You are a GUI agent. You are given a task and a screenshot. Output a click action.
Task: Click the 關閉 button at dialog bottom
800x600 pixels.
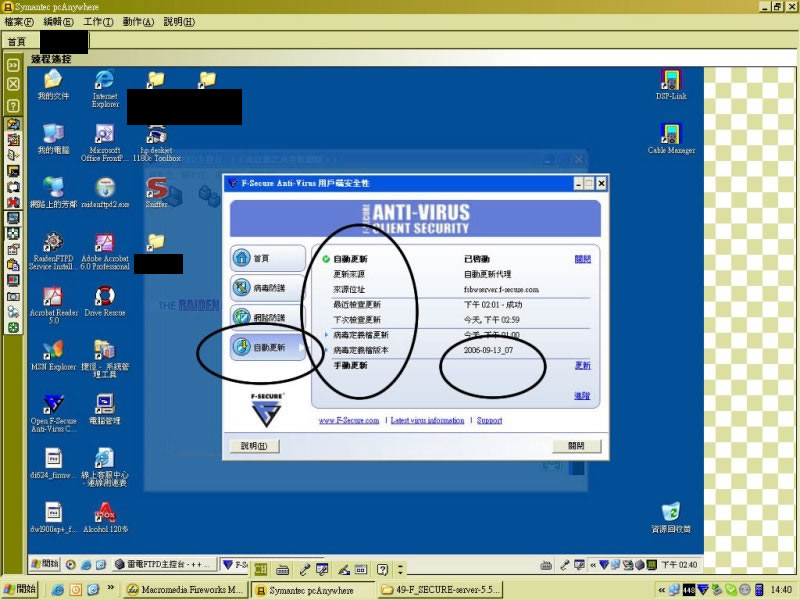pyautogui.click(x=577, y=446)
